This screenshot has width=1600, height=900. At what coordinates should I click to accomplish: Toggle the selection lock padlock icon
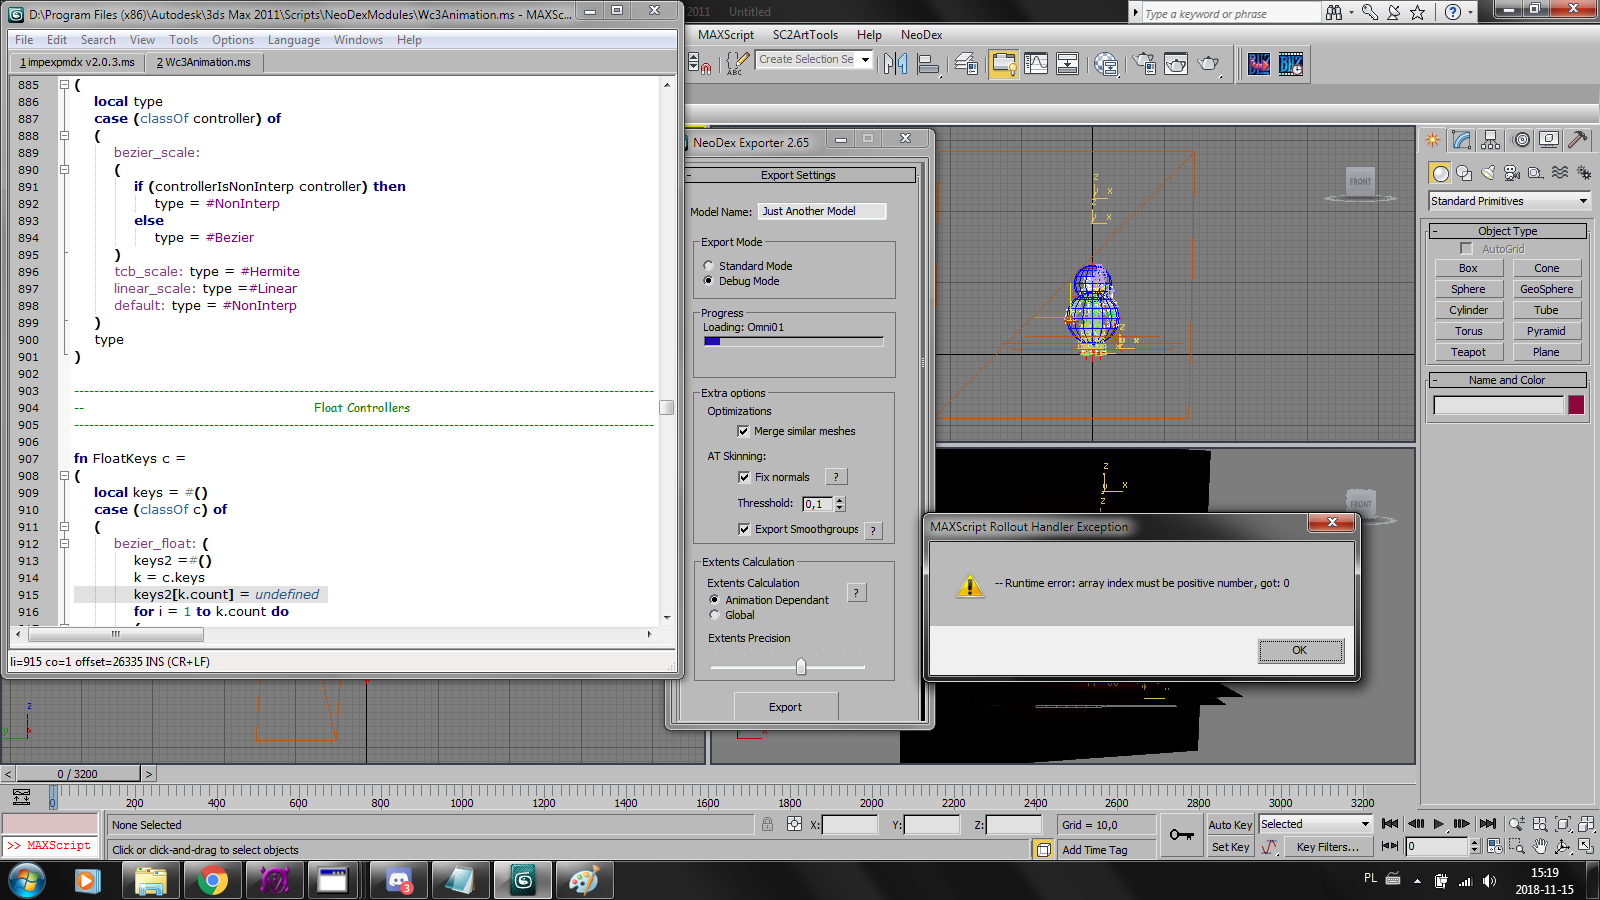[767, 824]
